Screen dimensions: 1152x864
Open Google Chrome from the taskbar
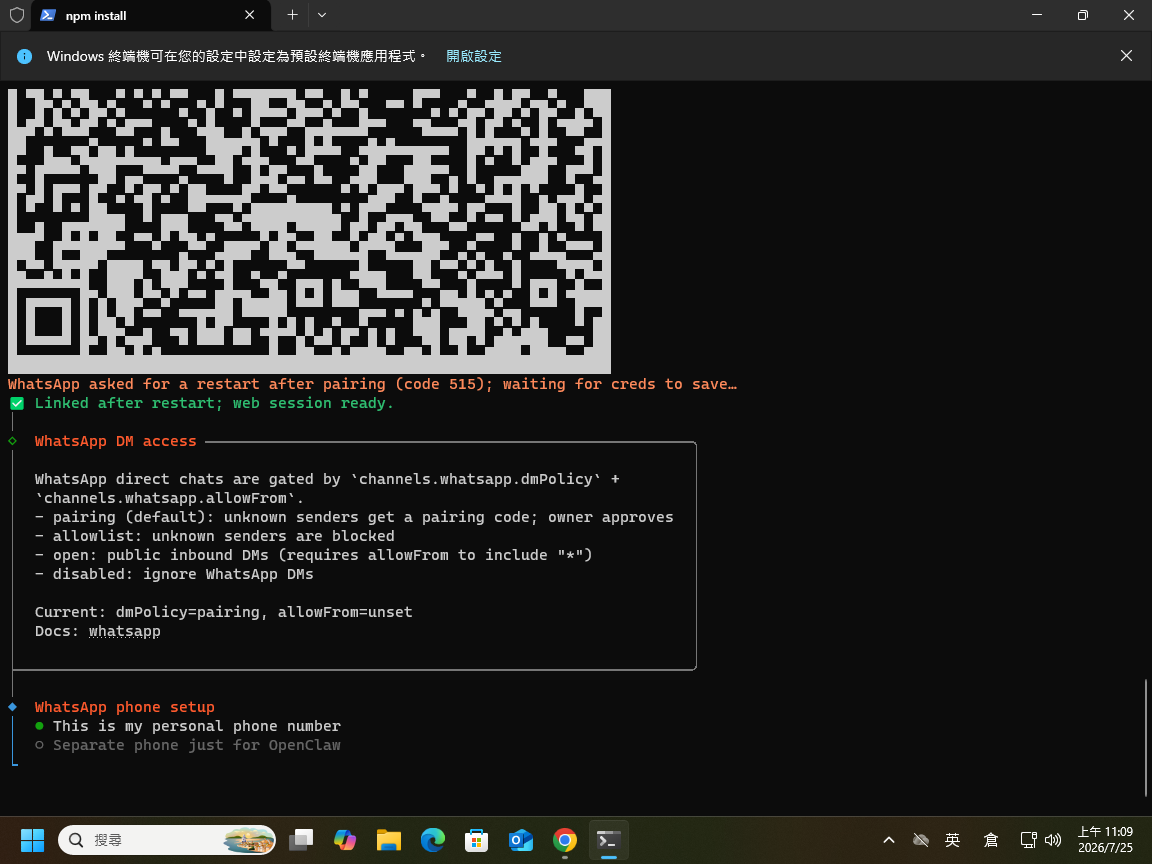(x=565, y=840)
